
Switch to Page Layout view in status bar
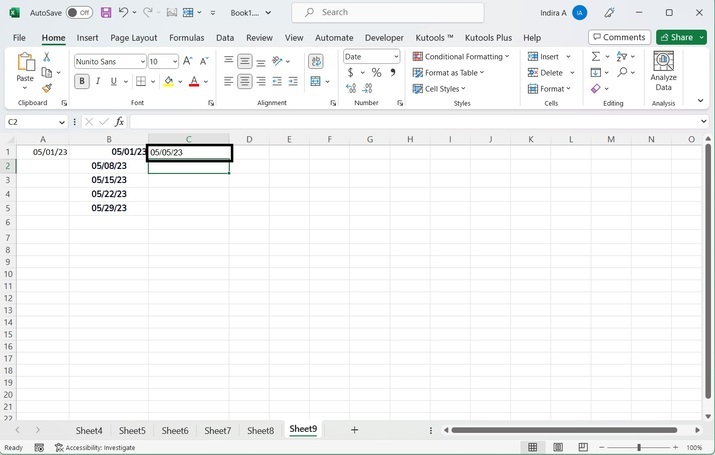[x=558, y=447]
